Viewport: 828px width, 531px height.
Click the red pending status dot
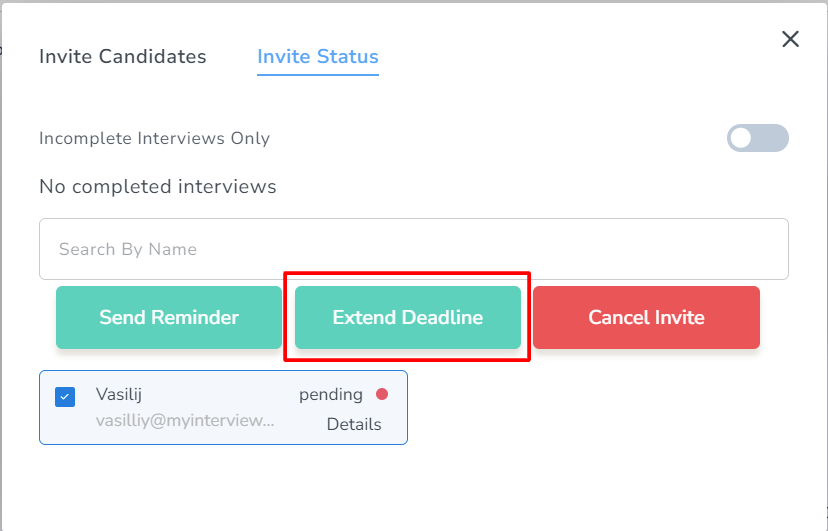[382, 394]
